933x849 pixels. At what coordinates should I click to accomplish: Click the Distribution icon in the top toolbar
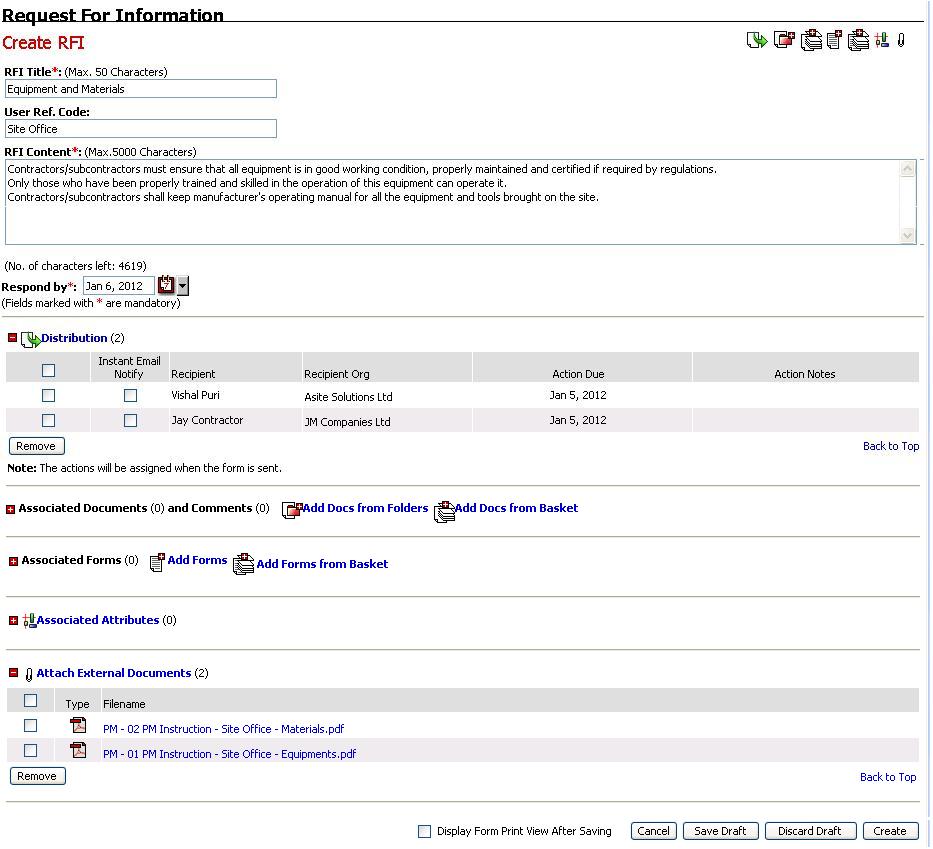tap(757, 40)
